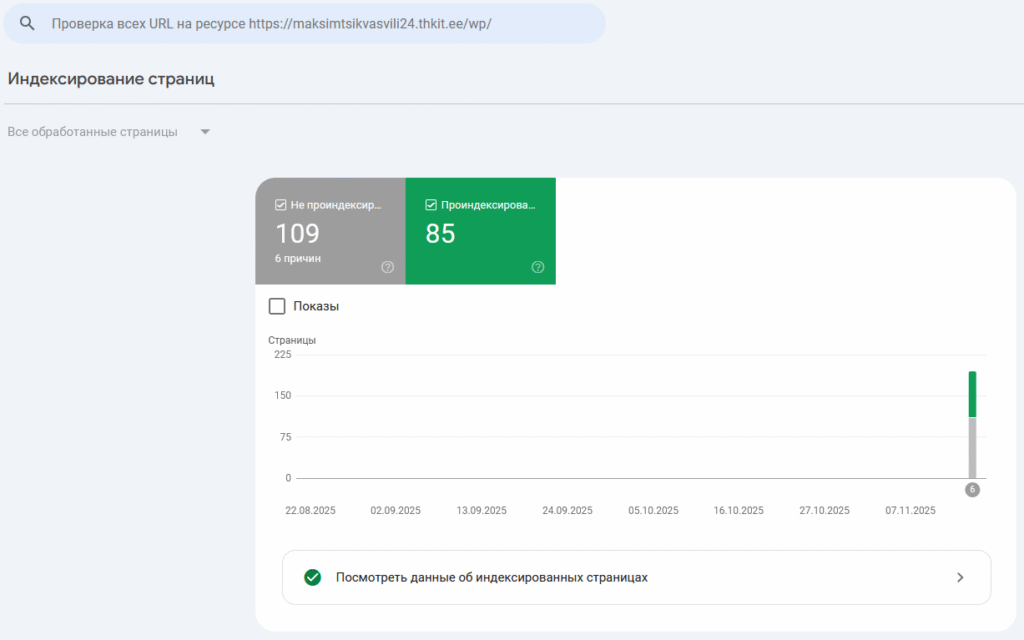Click the '6 причин' text

tap(297, 259)
